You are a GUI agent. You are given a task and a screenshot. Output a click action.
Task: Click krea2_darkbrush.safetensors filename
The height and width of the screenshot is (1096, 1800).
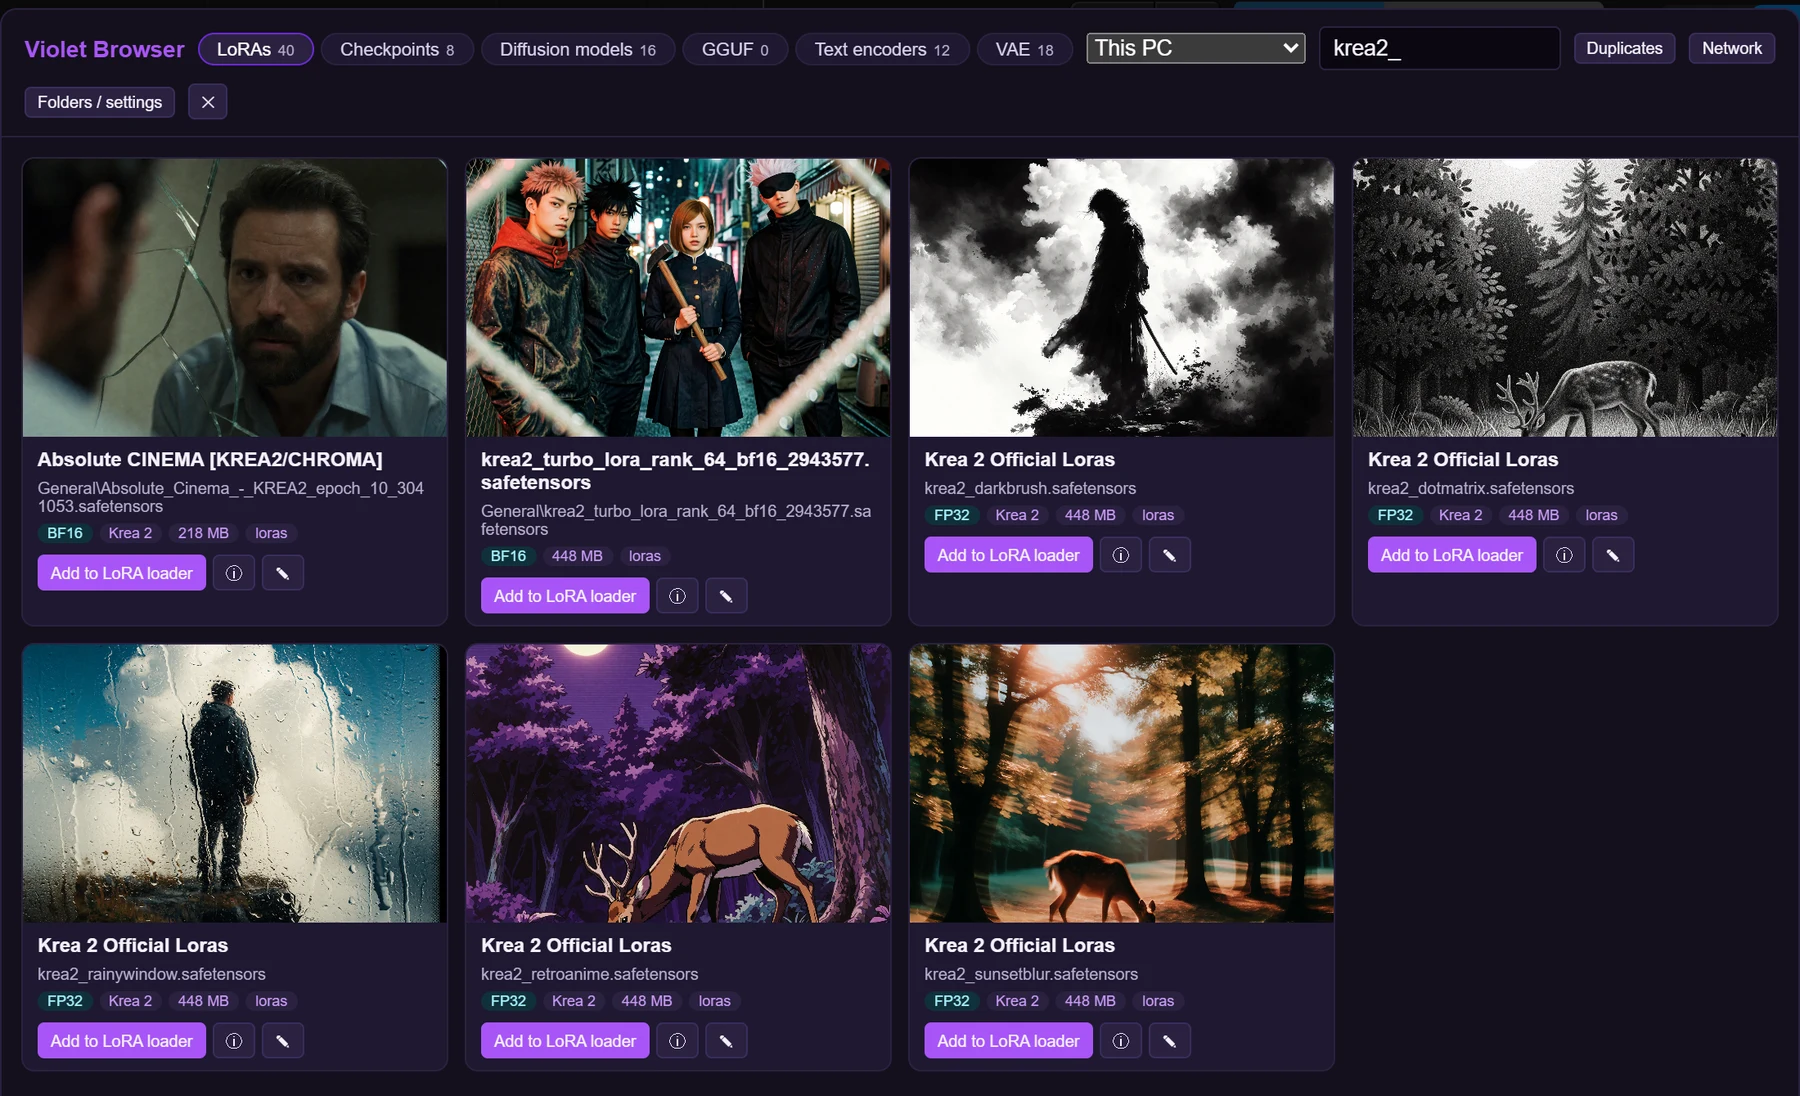point(1030,488)
